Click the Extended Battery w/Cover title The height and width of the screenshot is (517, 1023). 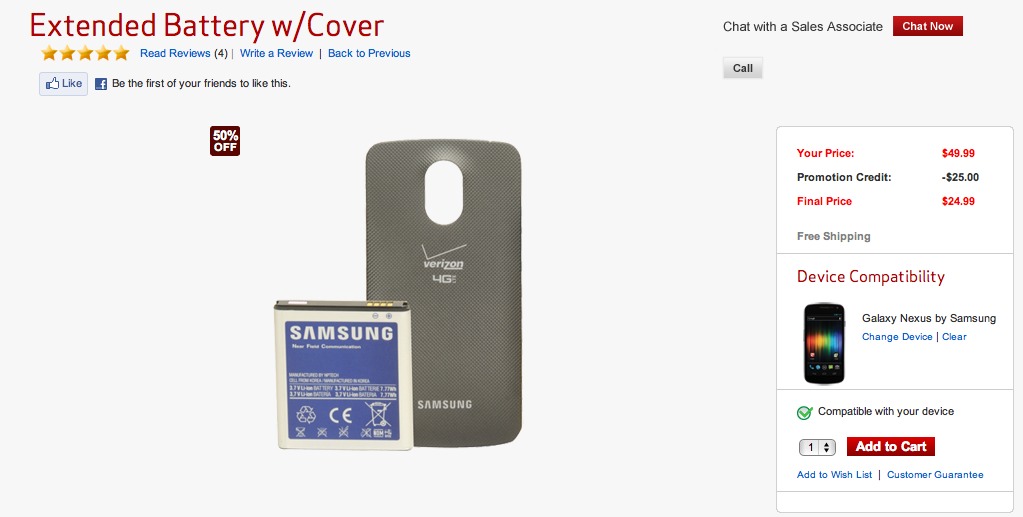pyautogui.click(x=207, y=26)
